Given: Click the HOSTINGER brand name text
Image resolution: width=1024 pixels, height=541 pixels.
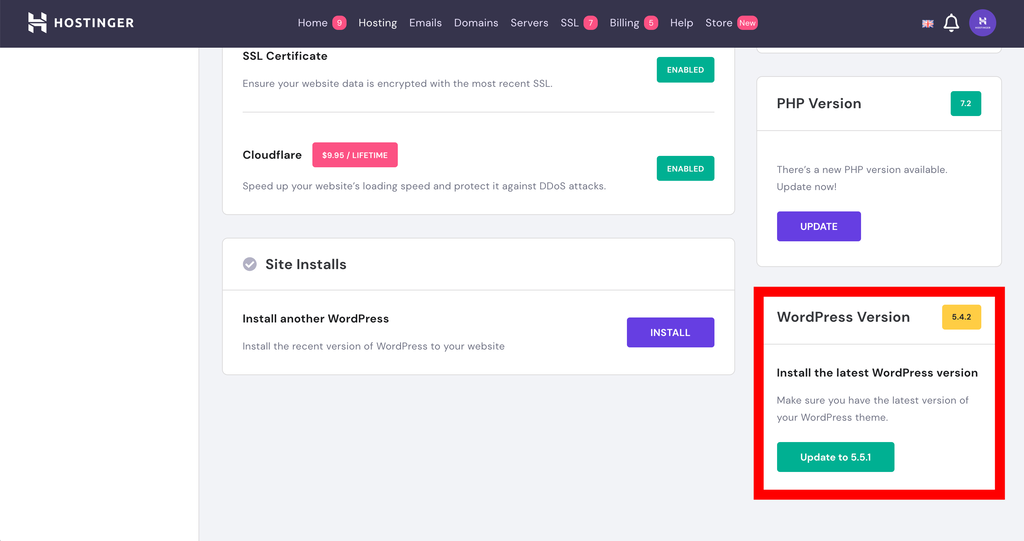Looking at the screenshot, I should click(94, 23).
